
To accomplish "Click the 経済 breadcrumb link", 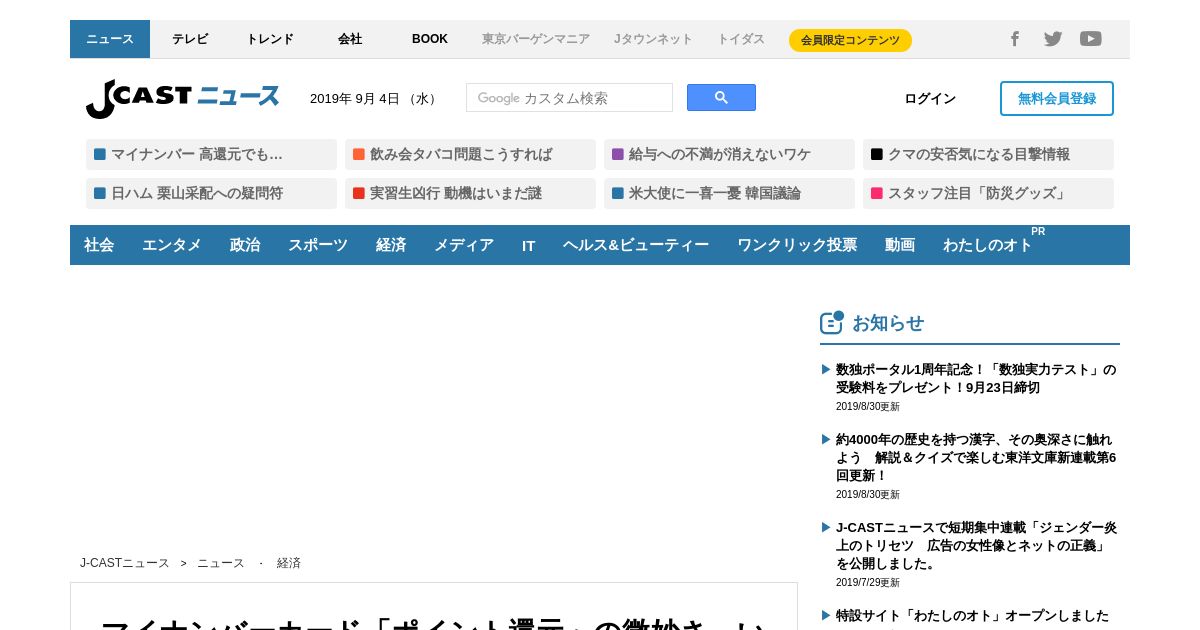I will [289, 563].
